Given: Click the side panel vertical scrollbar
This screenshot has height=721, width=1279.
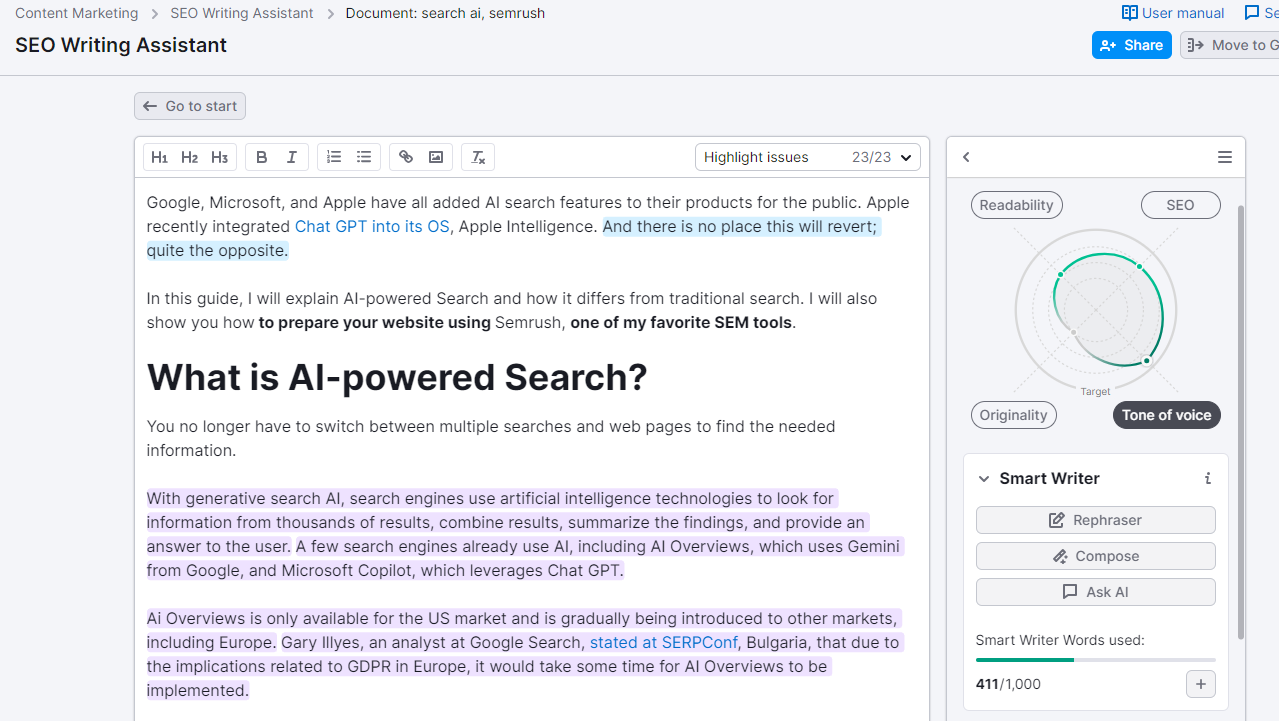Looking at the screenshot, I should click(1241, 420).
